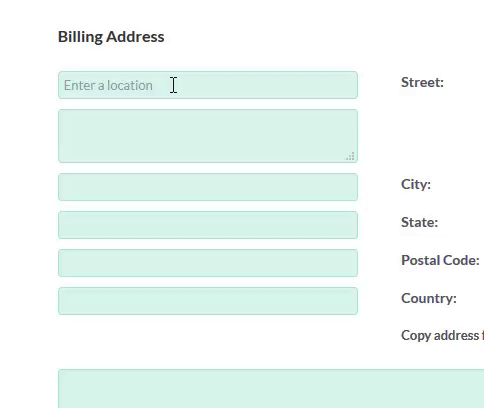Grab the textarea resize handle corner
The width and height of the screenshot is (484, 408).
(350, 156)
